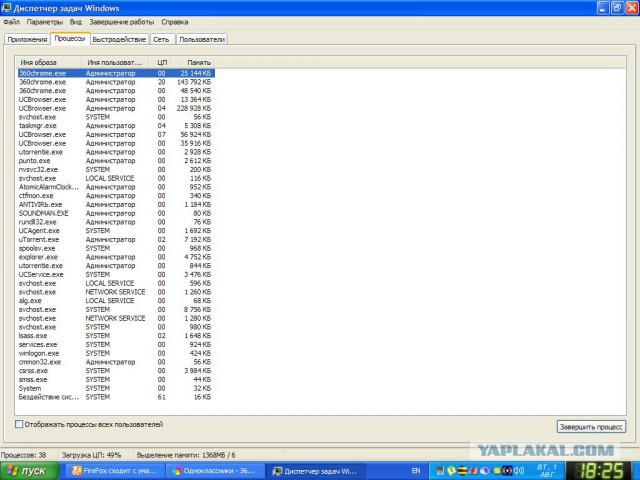The height and width of the screenshot is (480, 640).
Task: Select the punto.exe process row
Action: click(x=116, y=161)
